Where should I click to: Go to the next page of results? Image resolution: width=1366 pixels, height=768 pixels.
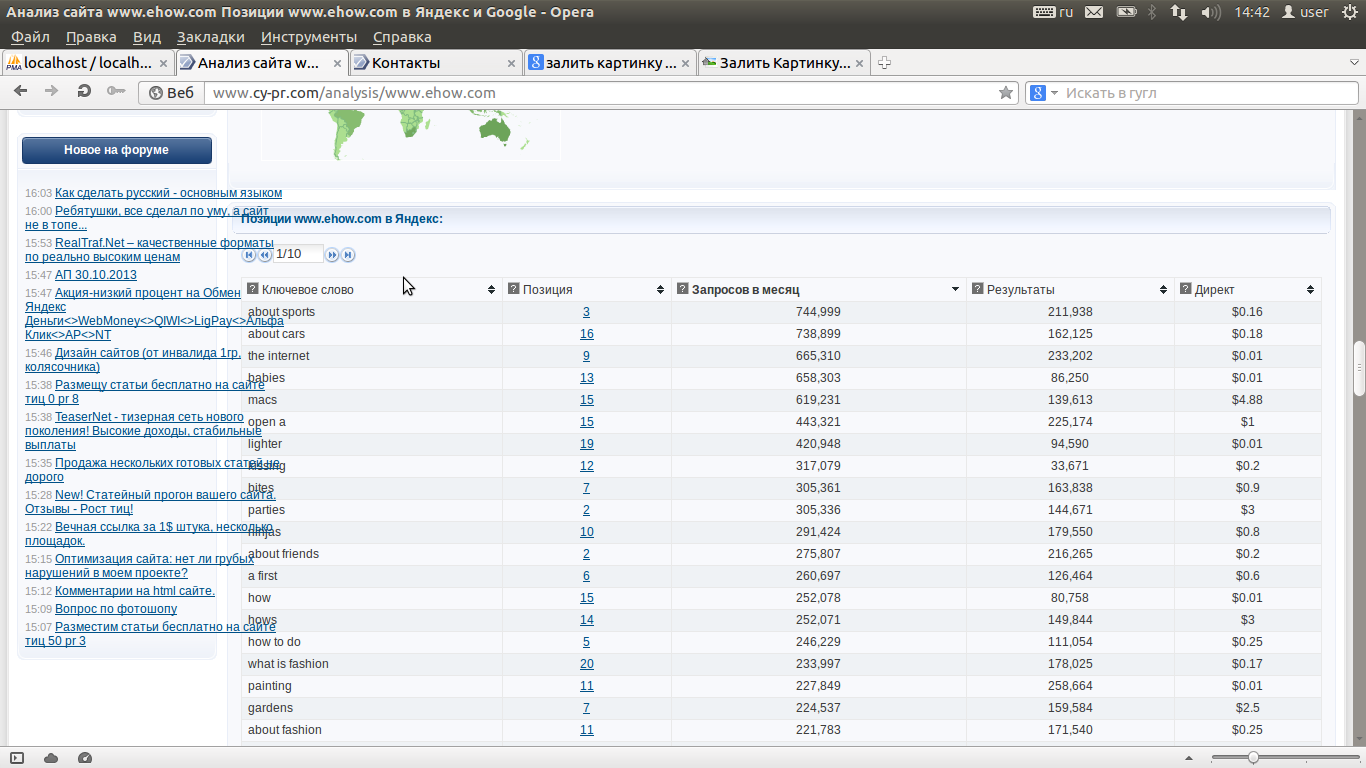tap(332, 255)
